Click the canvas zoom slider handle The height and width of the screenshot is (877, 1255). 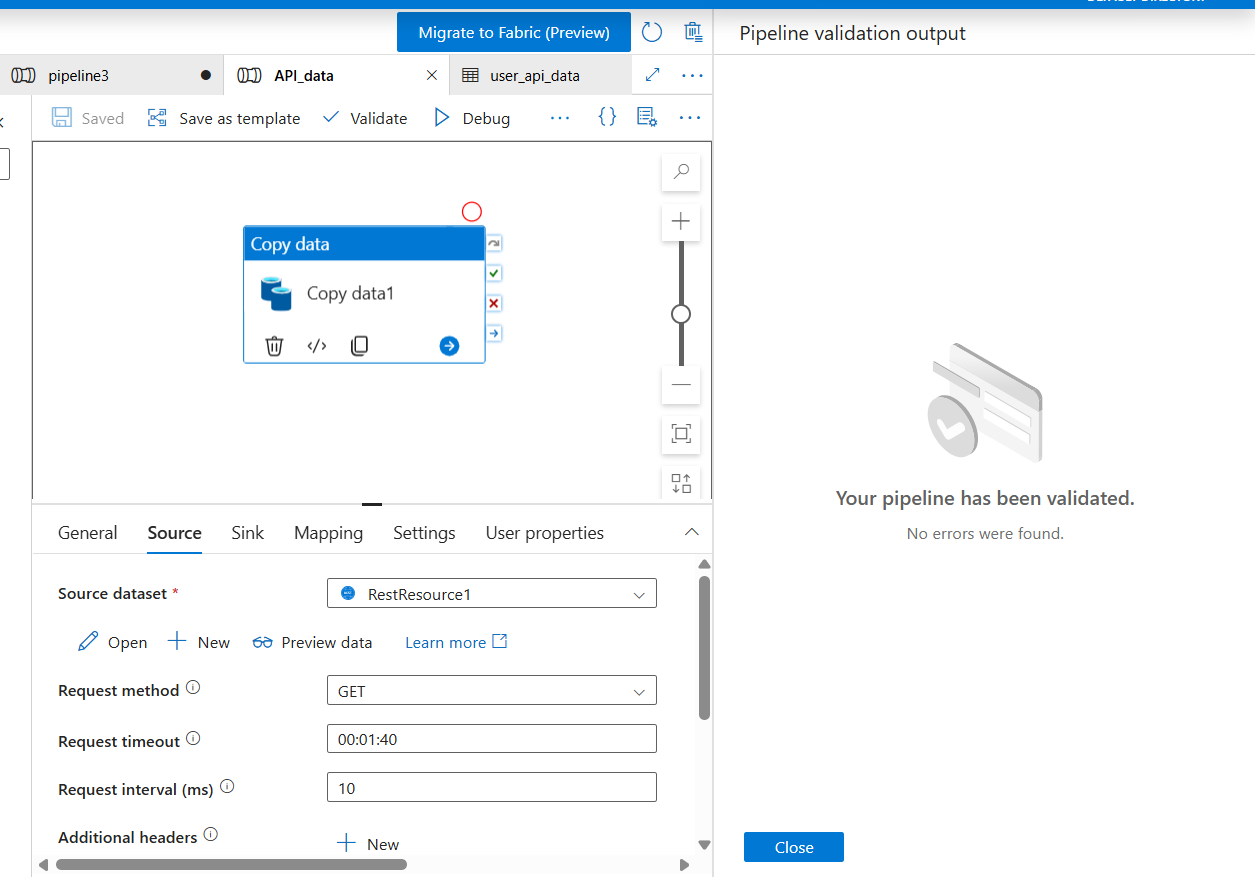point(681,314)
